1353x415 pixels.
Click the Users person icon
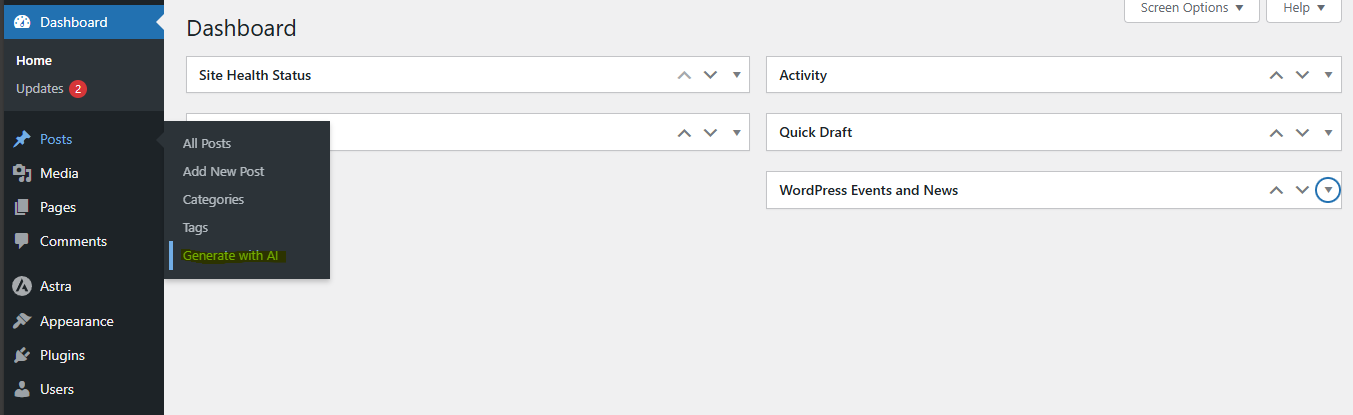coord(22,390)
